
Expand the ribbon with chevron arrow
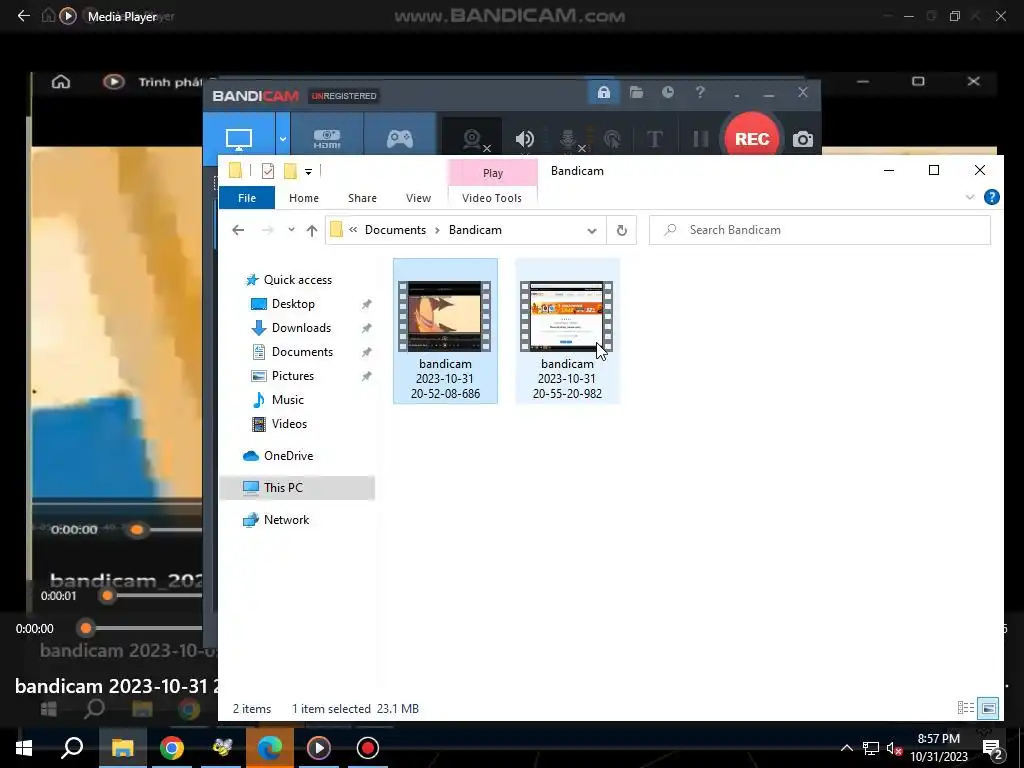970,197
